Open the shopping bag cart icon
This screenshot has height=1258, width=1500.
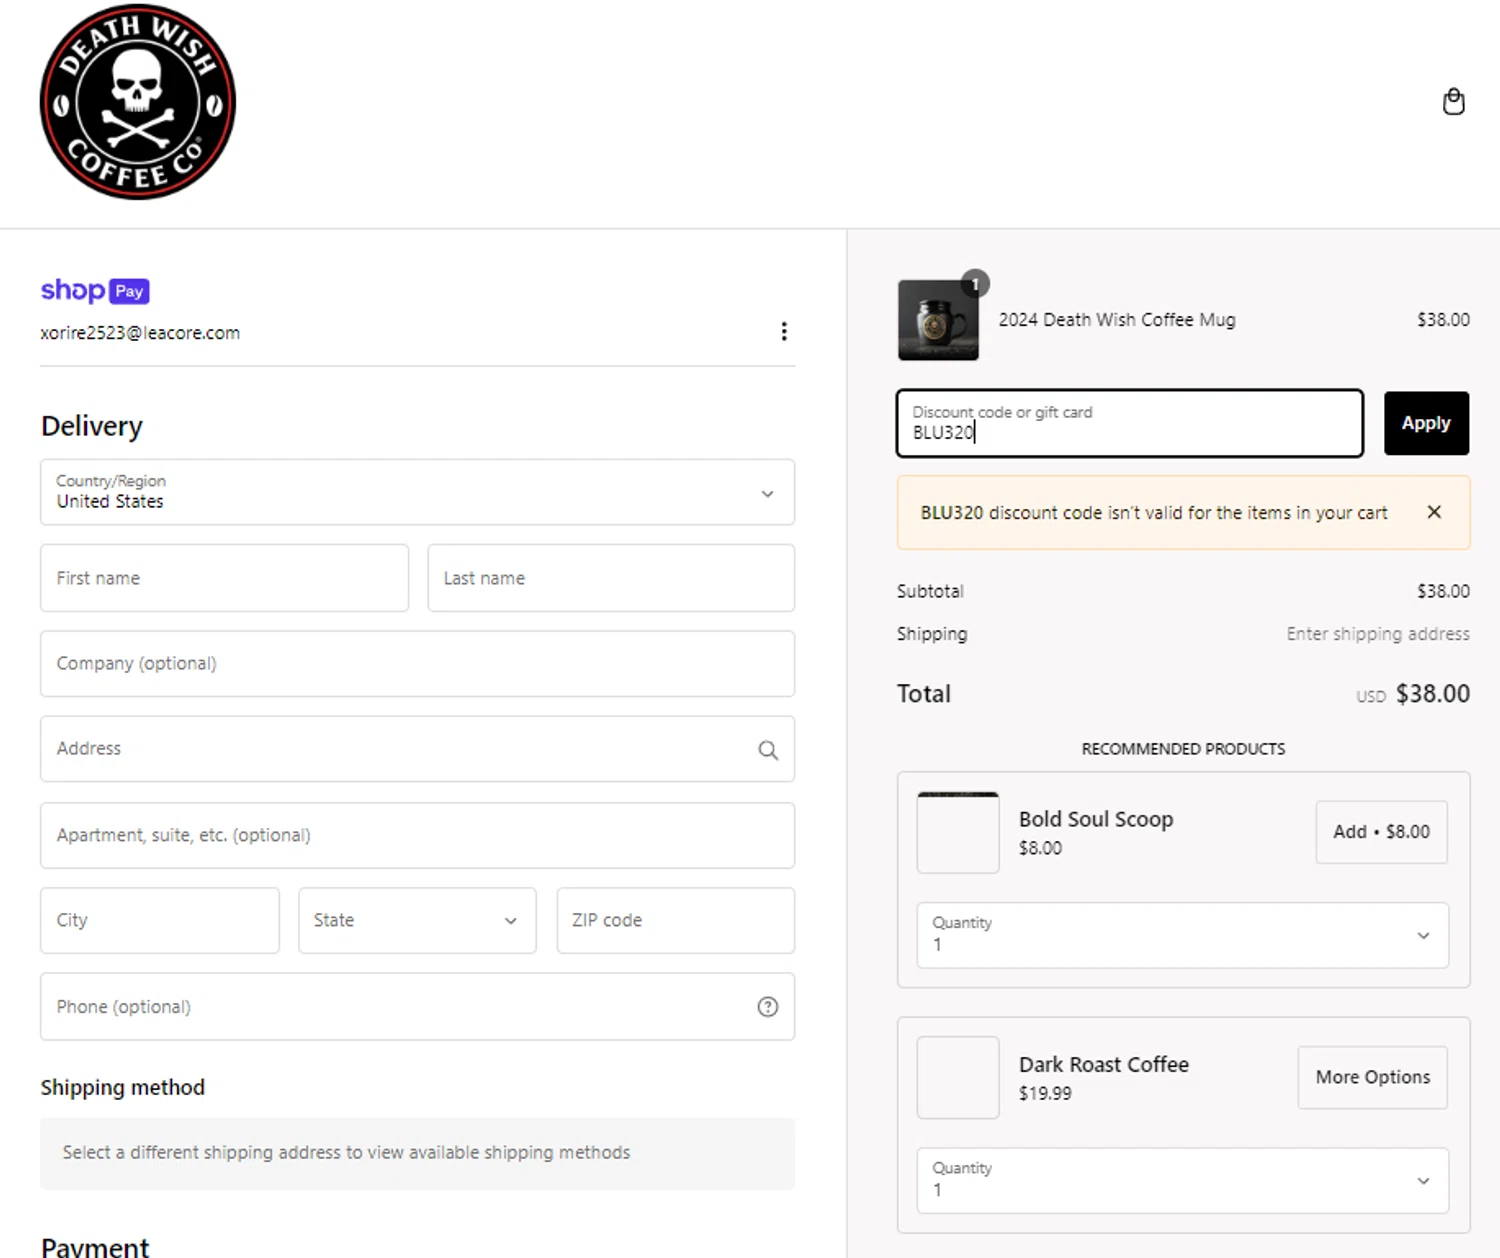point(1454,102)
